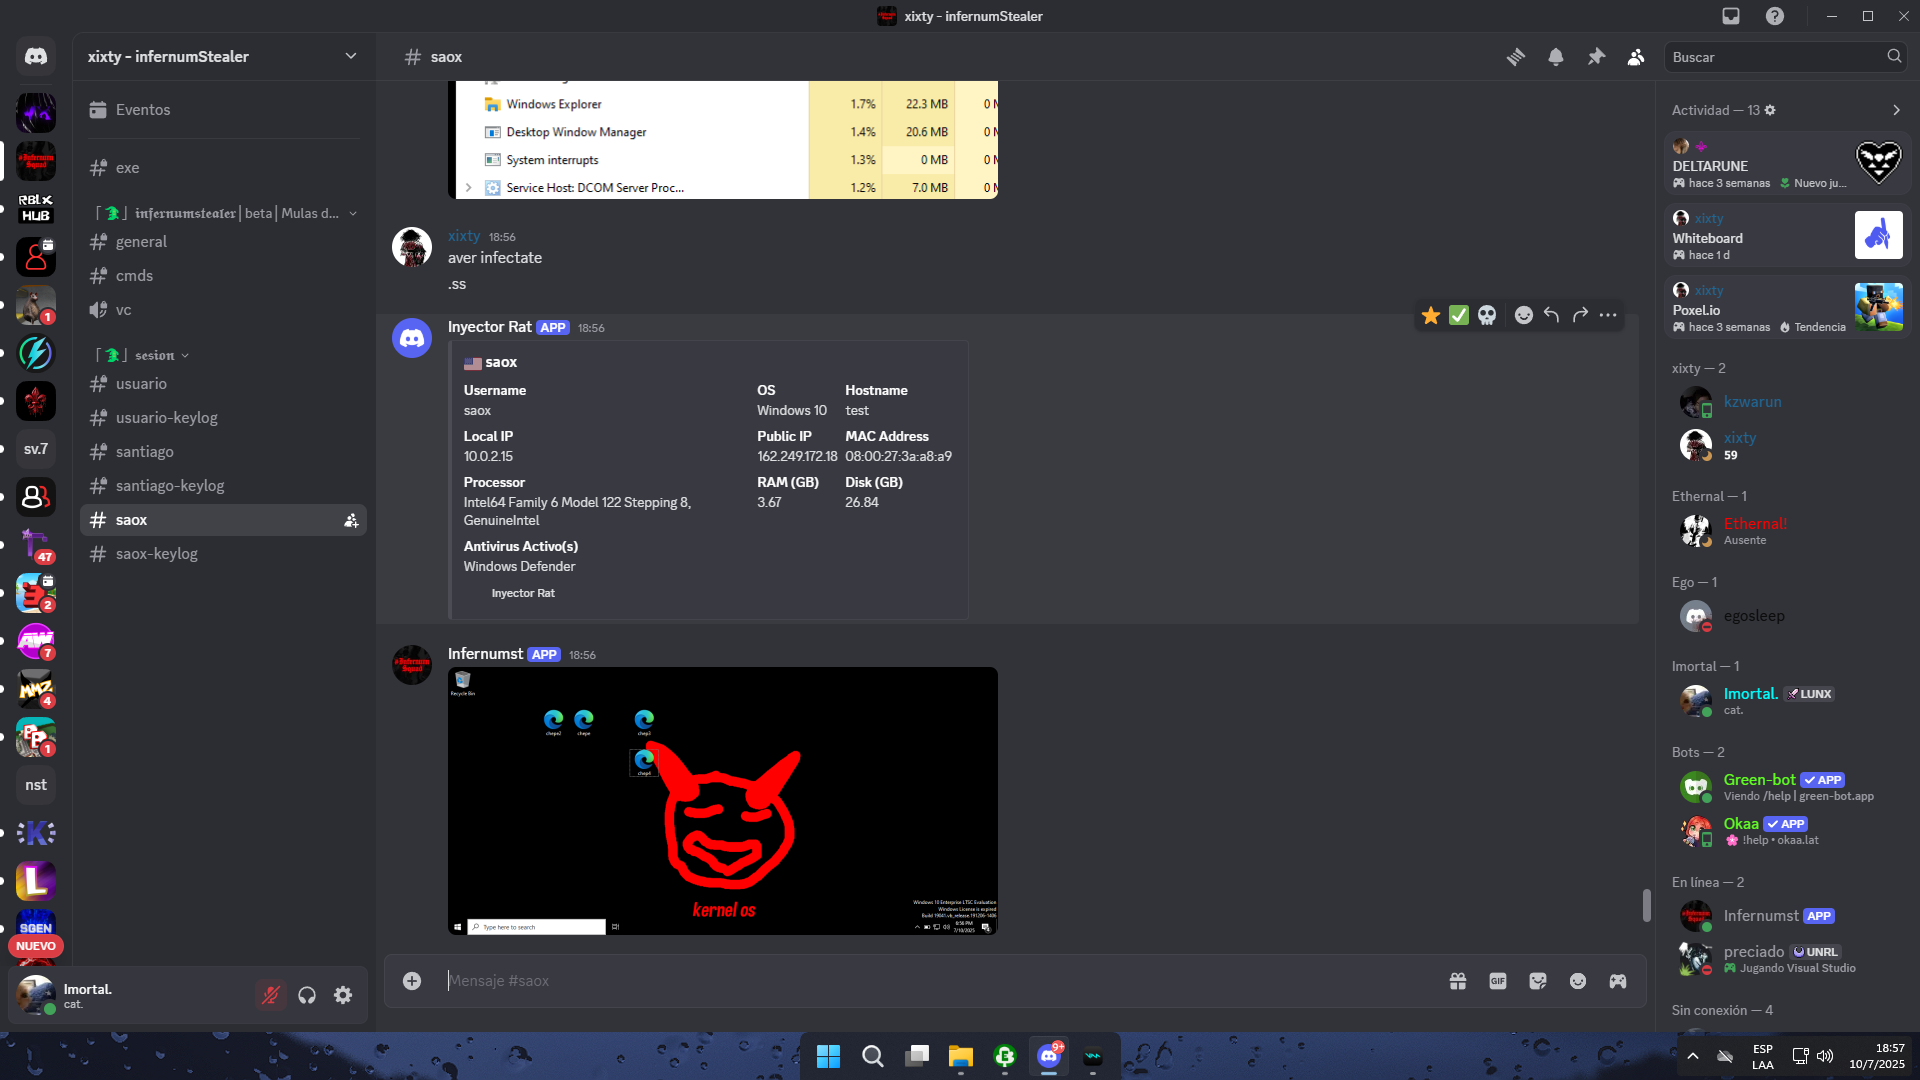This screenshot has height=1080, width=1920.
Task: Click the NUEVO unread indicator
Action: (36, 946)
